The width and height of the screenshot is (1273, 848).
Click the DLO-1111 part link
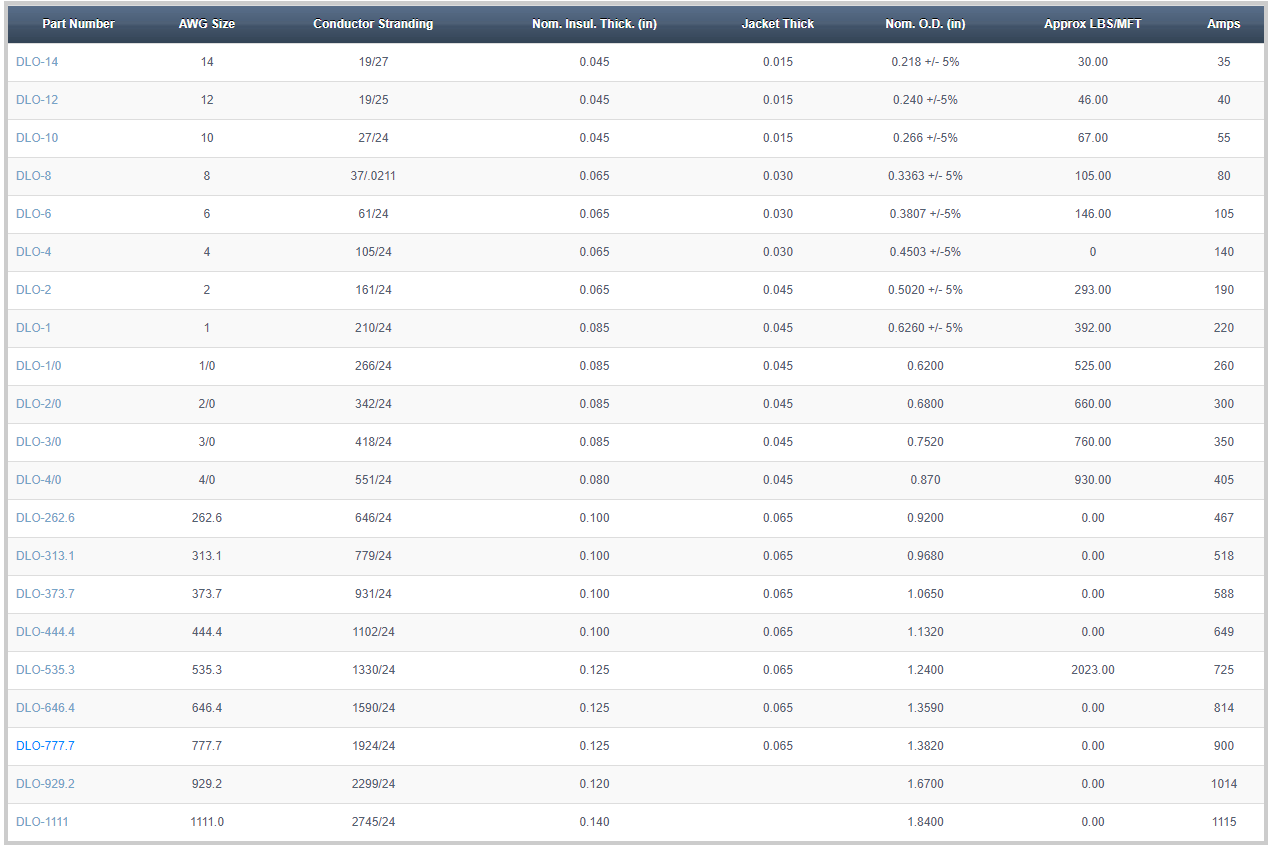click(x=42, y=822)
